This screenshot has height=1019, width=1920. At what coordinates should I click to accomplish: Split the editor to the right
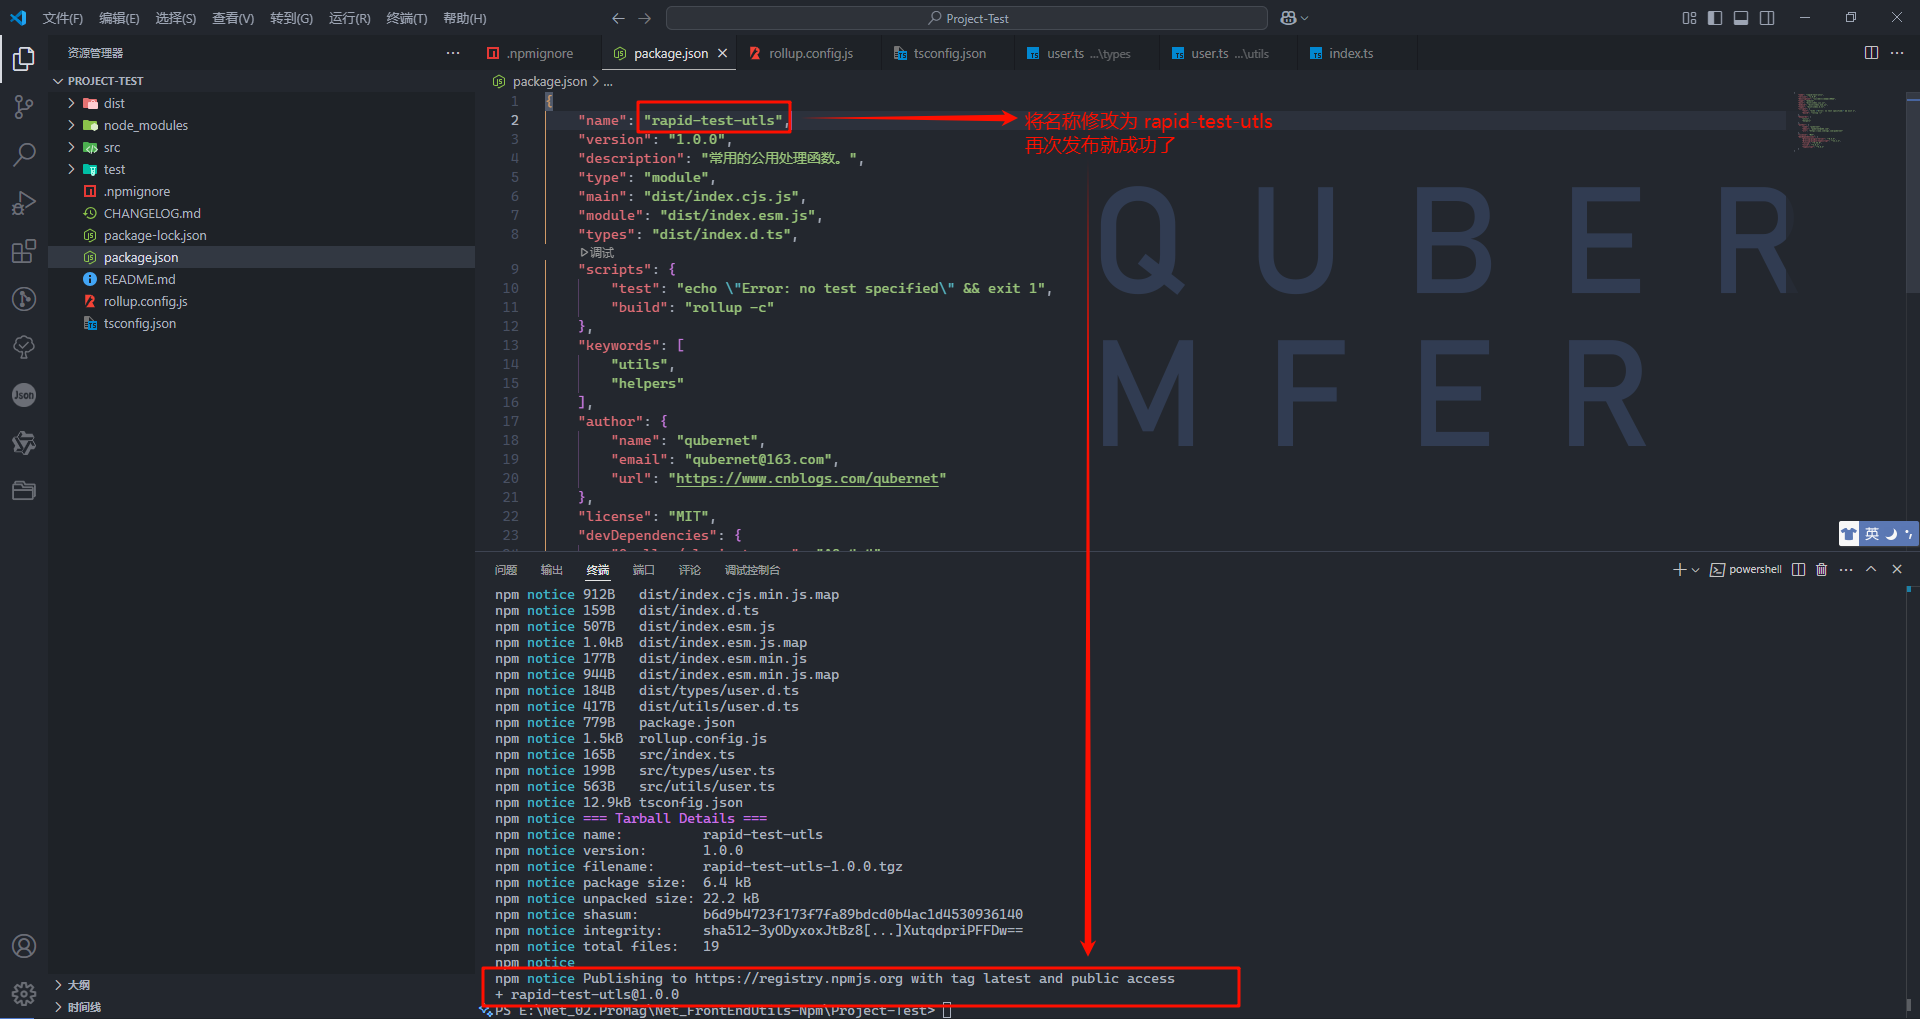[1871, 53]
